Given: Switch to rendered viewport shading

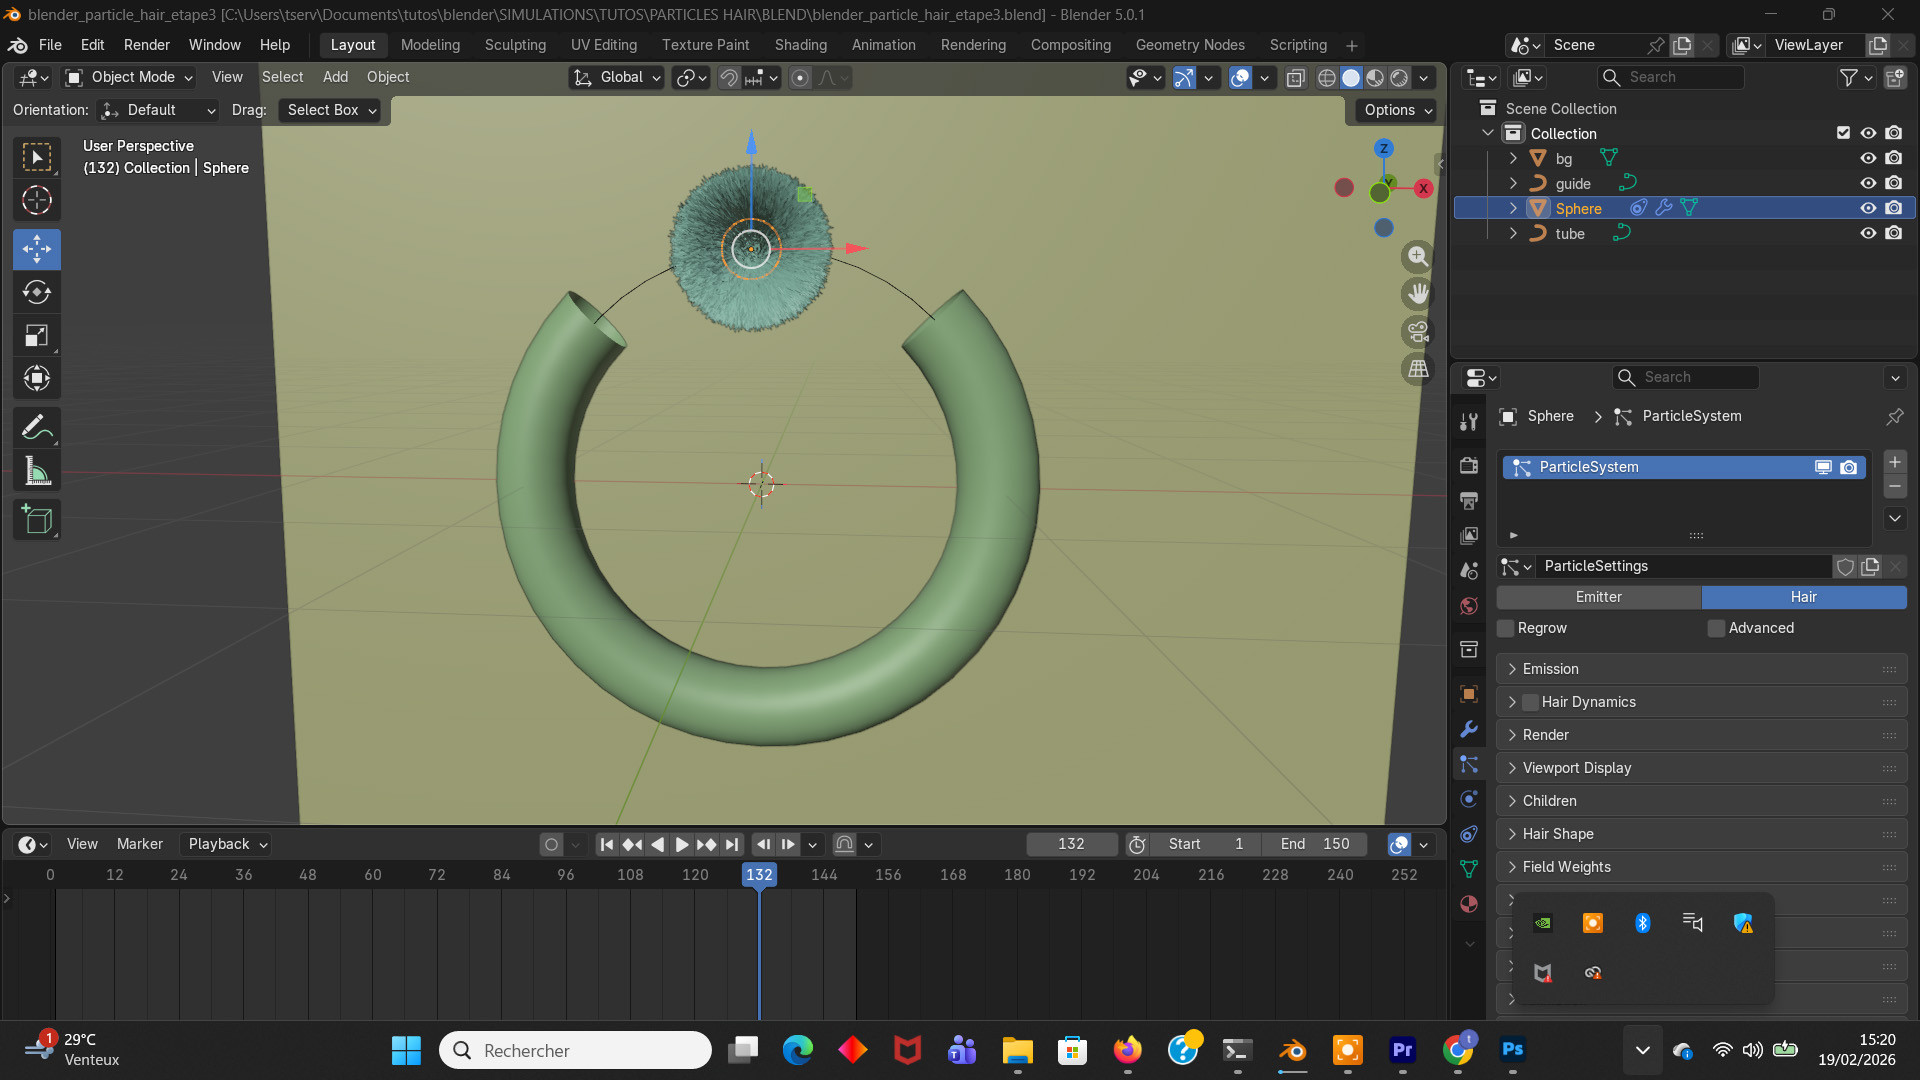Looking at the screenshot, I should [1399, 78].
